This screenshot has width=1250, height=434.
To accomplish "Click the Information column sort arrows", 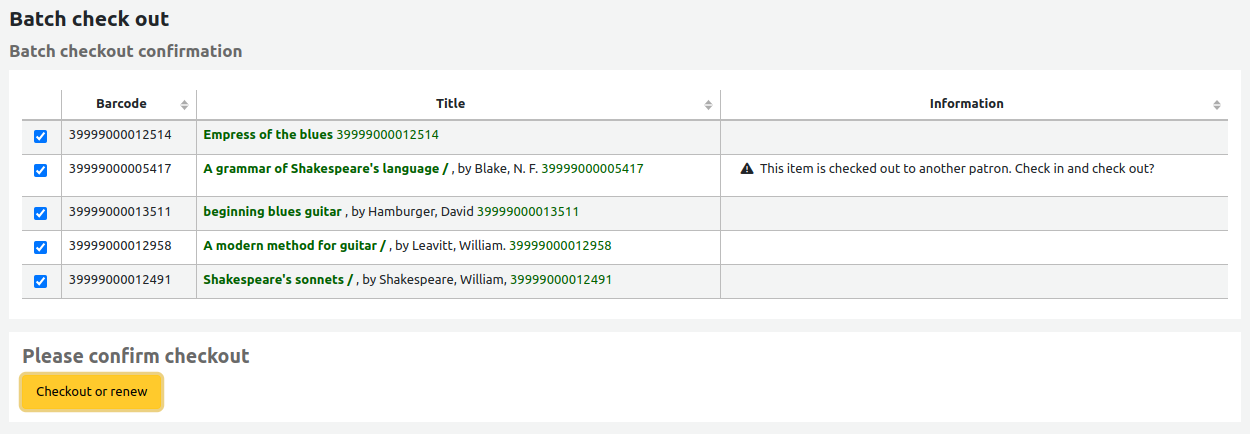I will pos(1217,105).
